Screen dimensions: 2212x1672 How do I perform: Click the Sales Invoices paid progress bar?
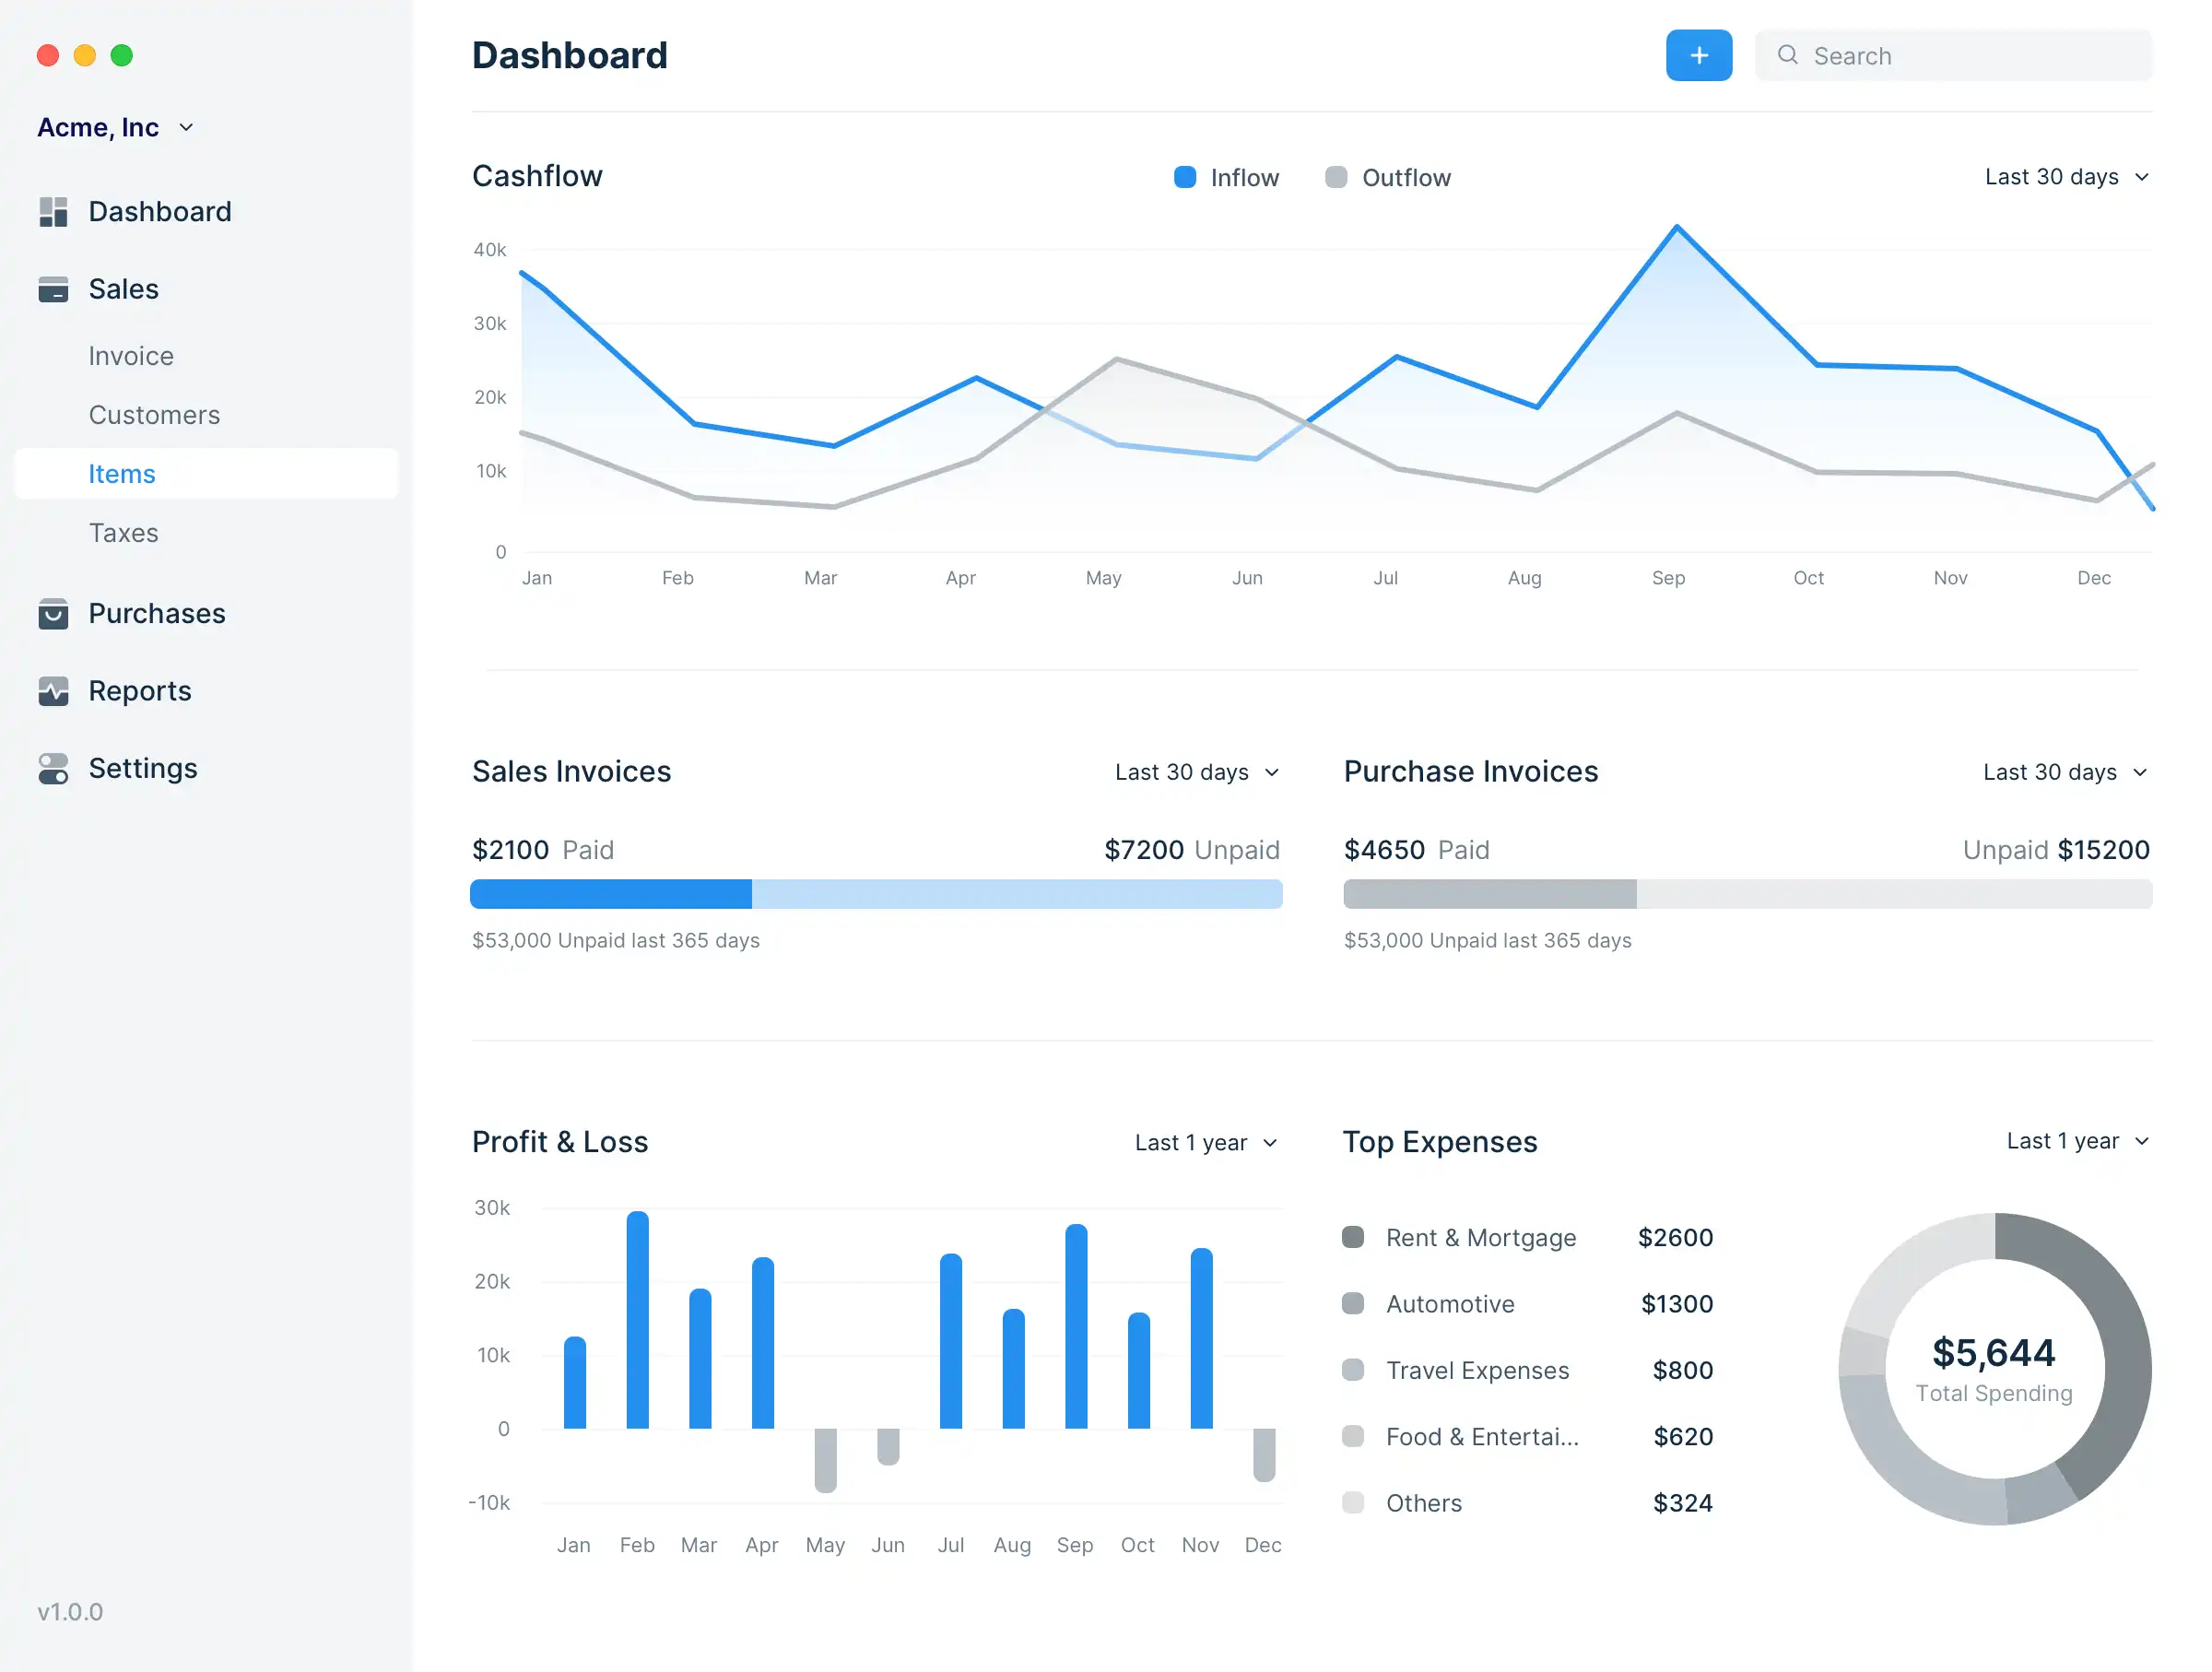tap(609, 898)
